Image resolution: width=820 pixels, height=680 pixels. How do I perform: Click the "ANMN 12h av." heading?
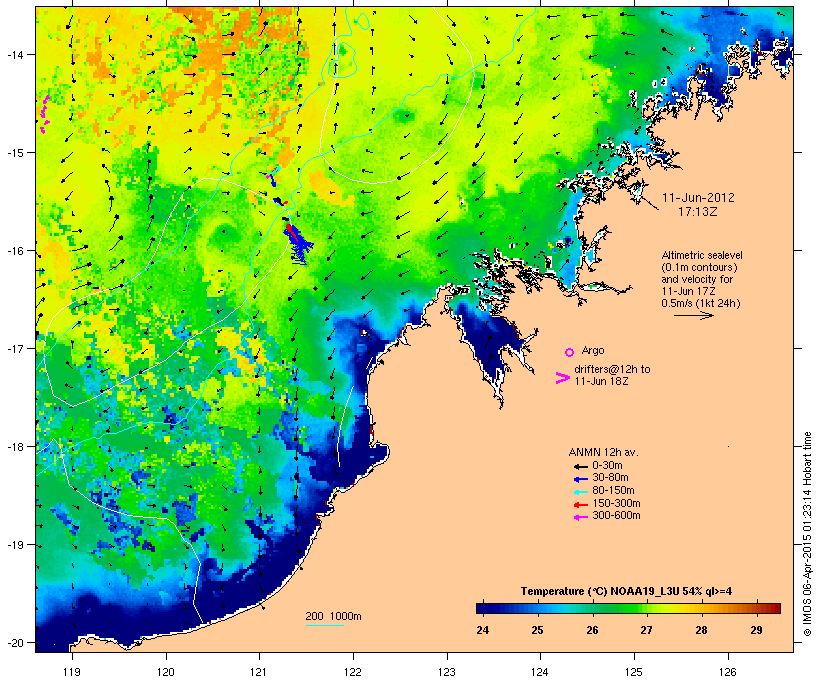[603, 452]
